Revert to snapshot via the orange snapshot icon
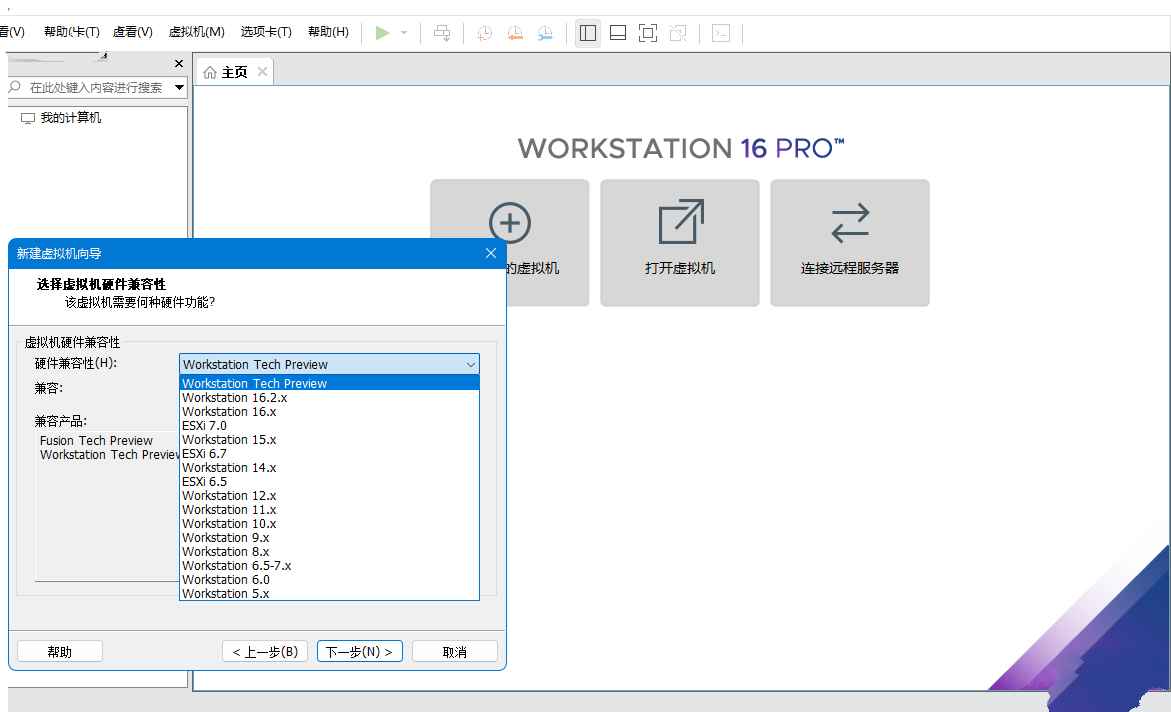 [514, 32]
